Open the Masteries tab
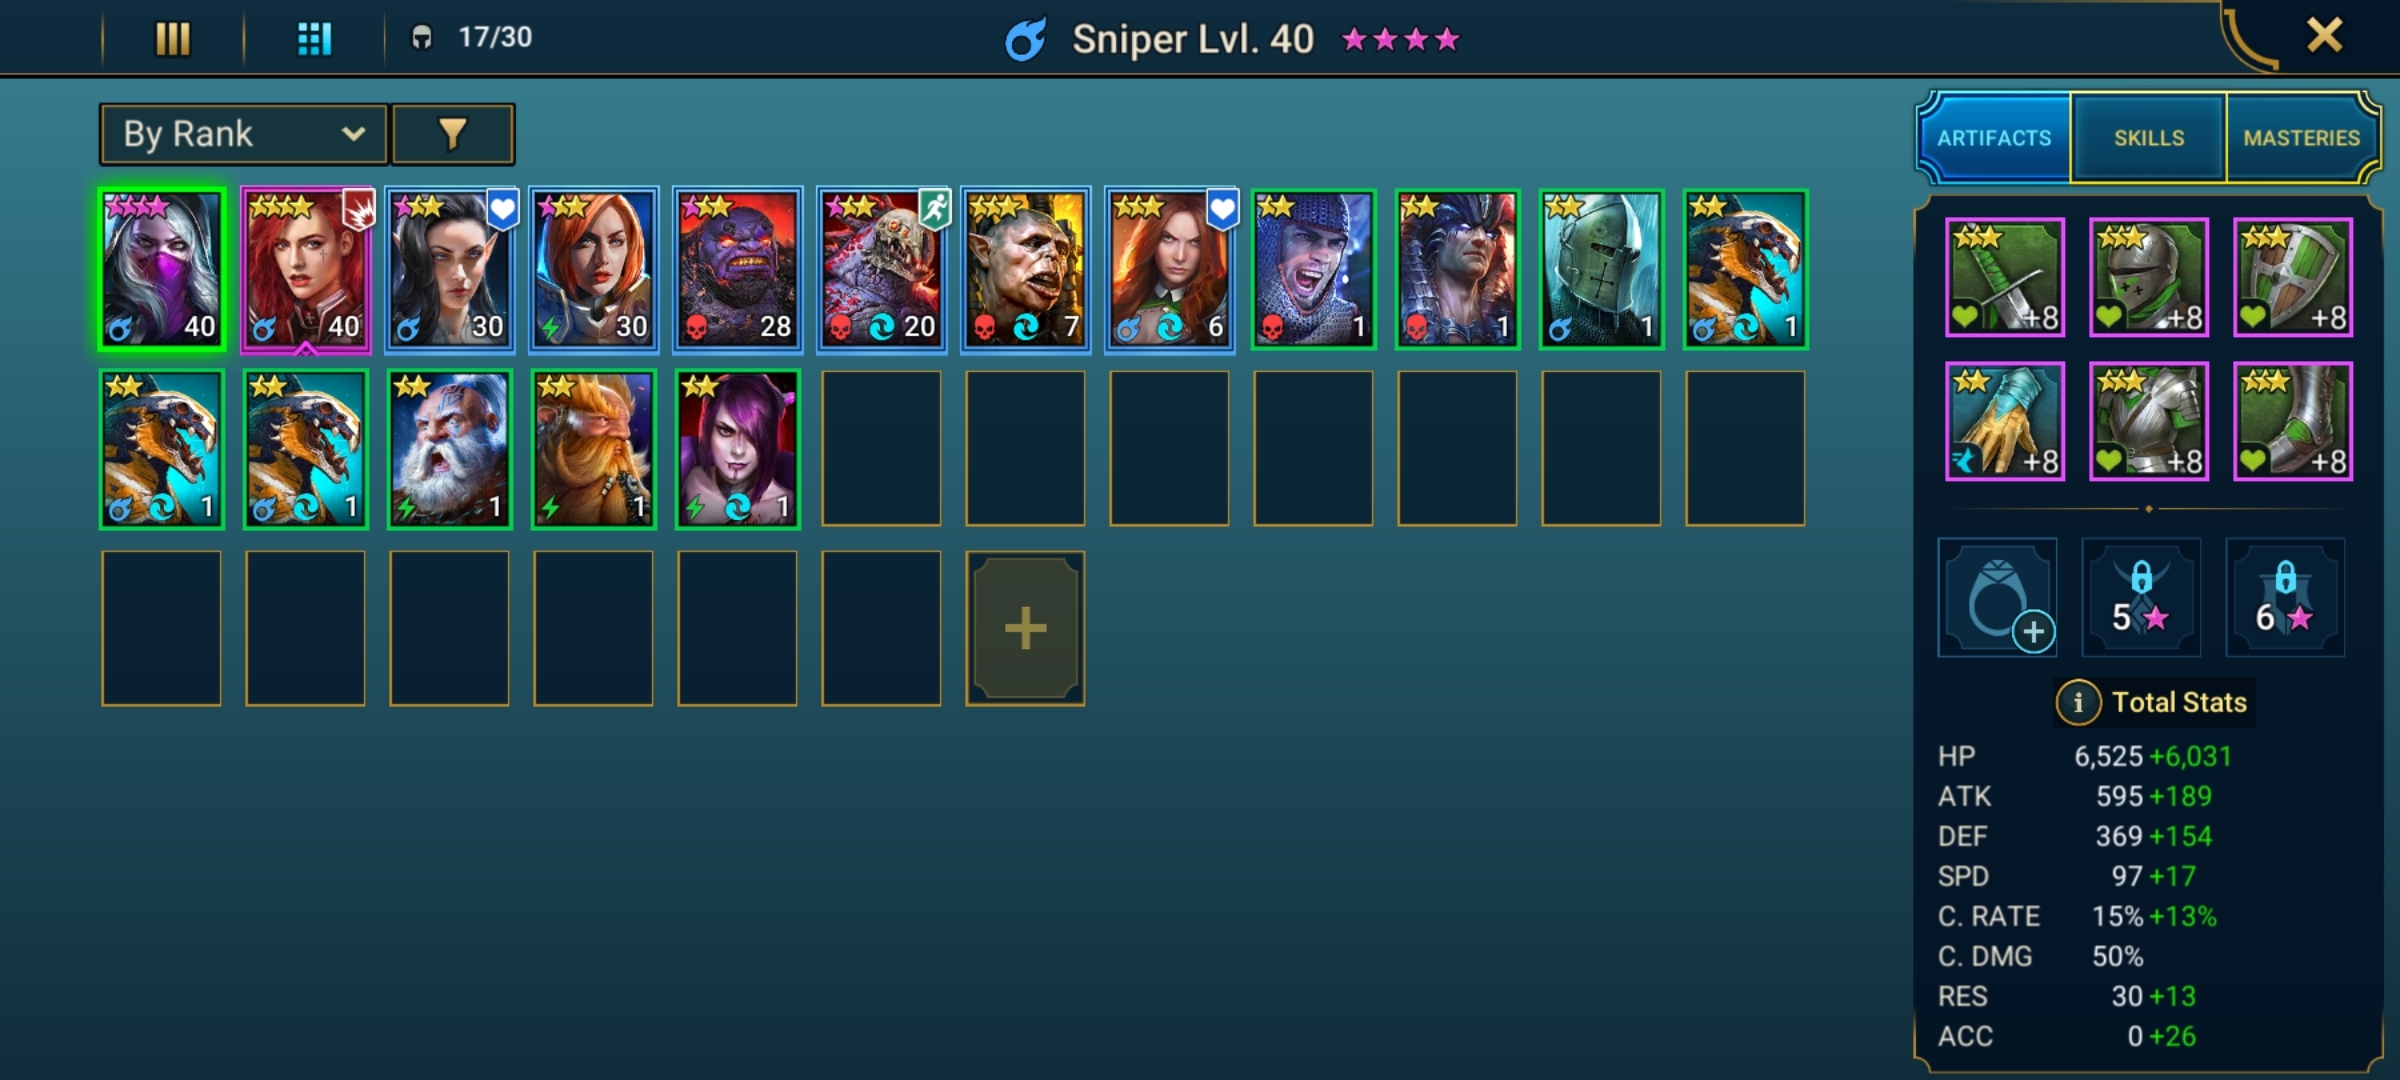Screen dimensions: 2400x1080 tap(2302, 138)
